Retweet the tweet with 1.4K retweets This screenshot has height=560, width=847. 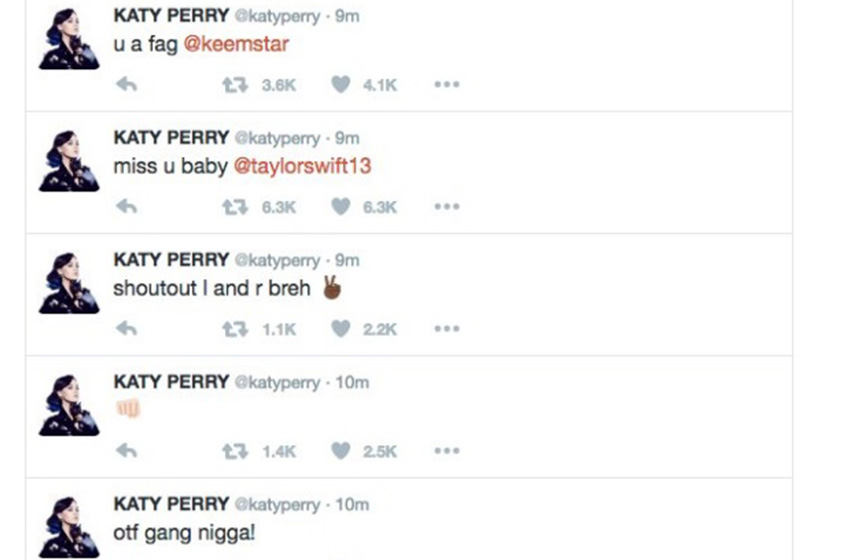(x=235, y=452)
